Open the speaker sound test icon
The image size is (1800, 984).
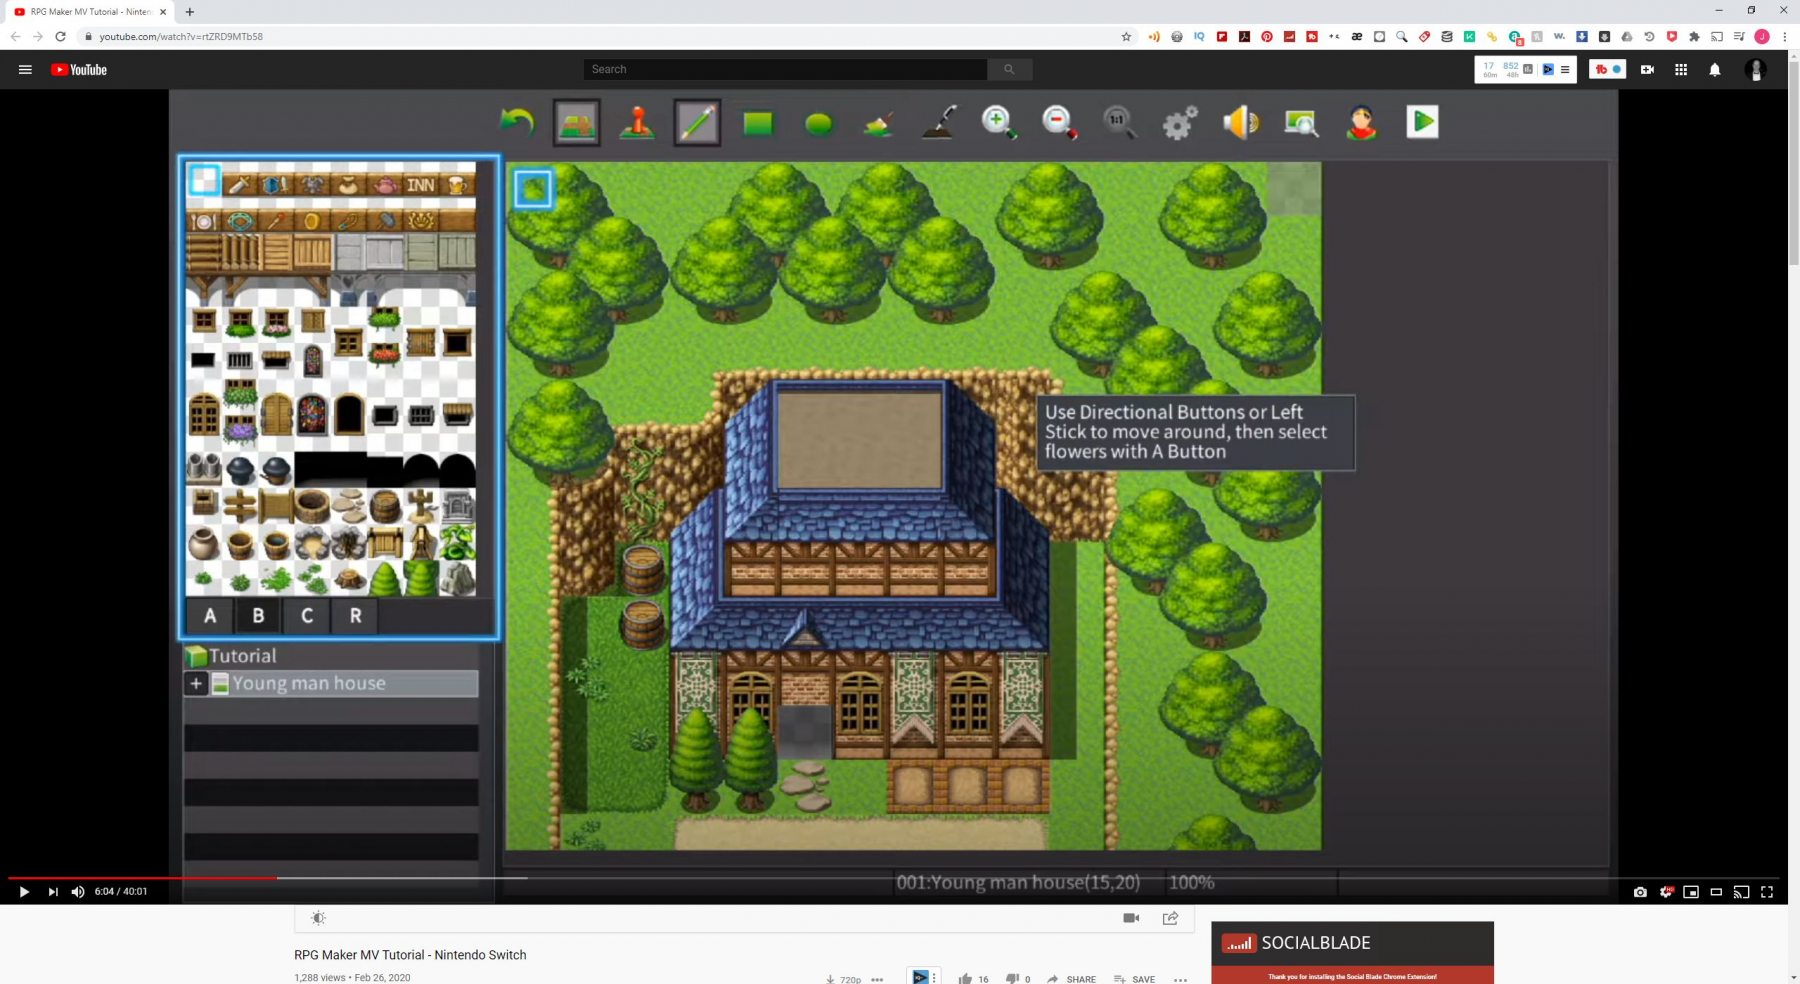(x=1241, y=122)
